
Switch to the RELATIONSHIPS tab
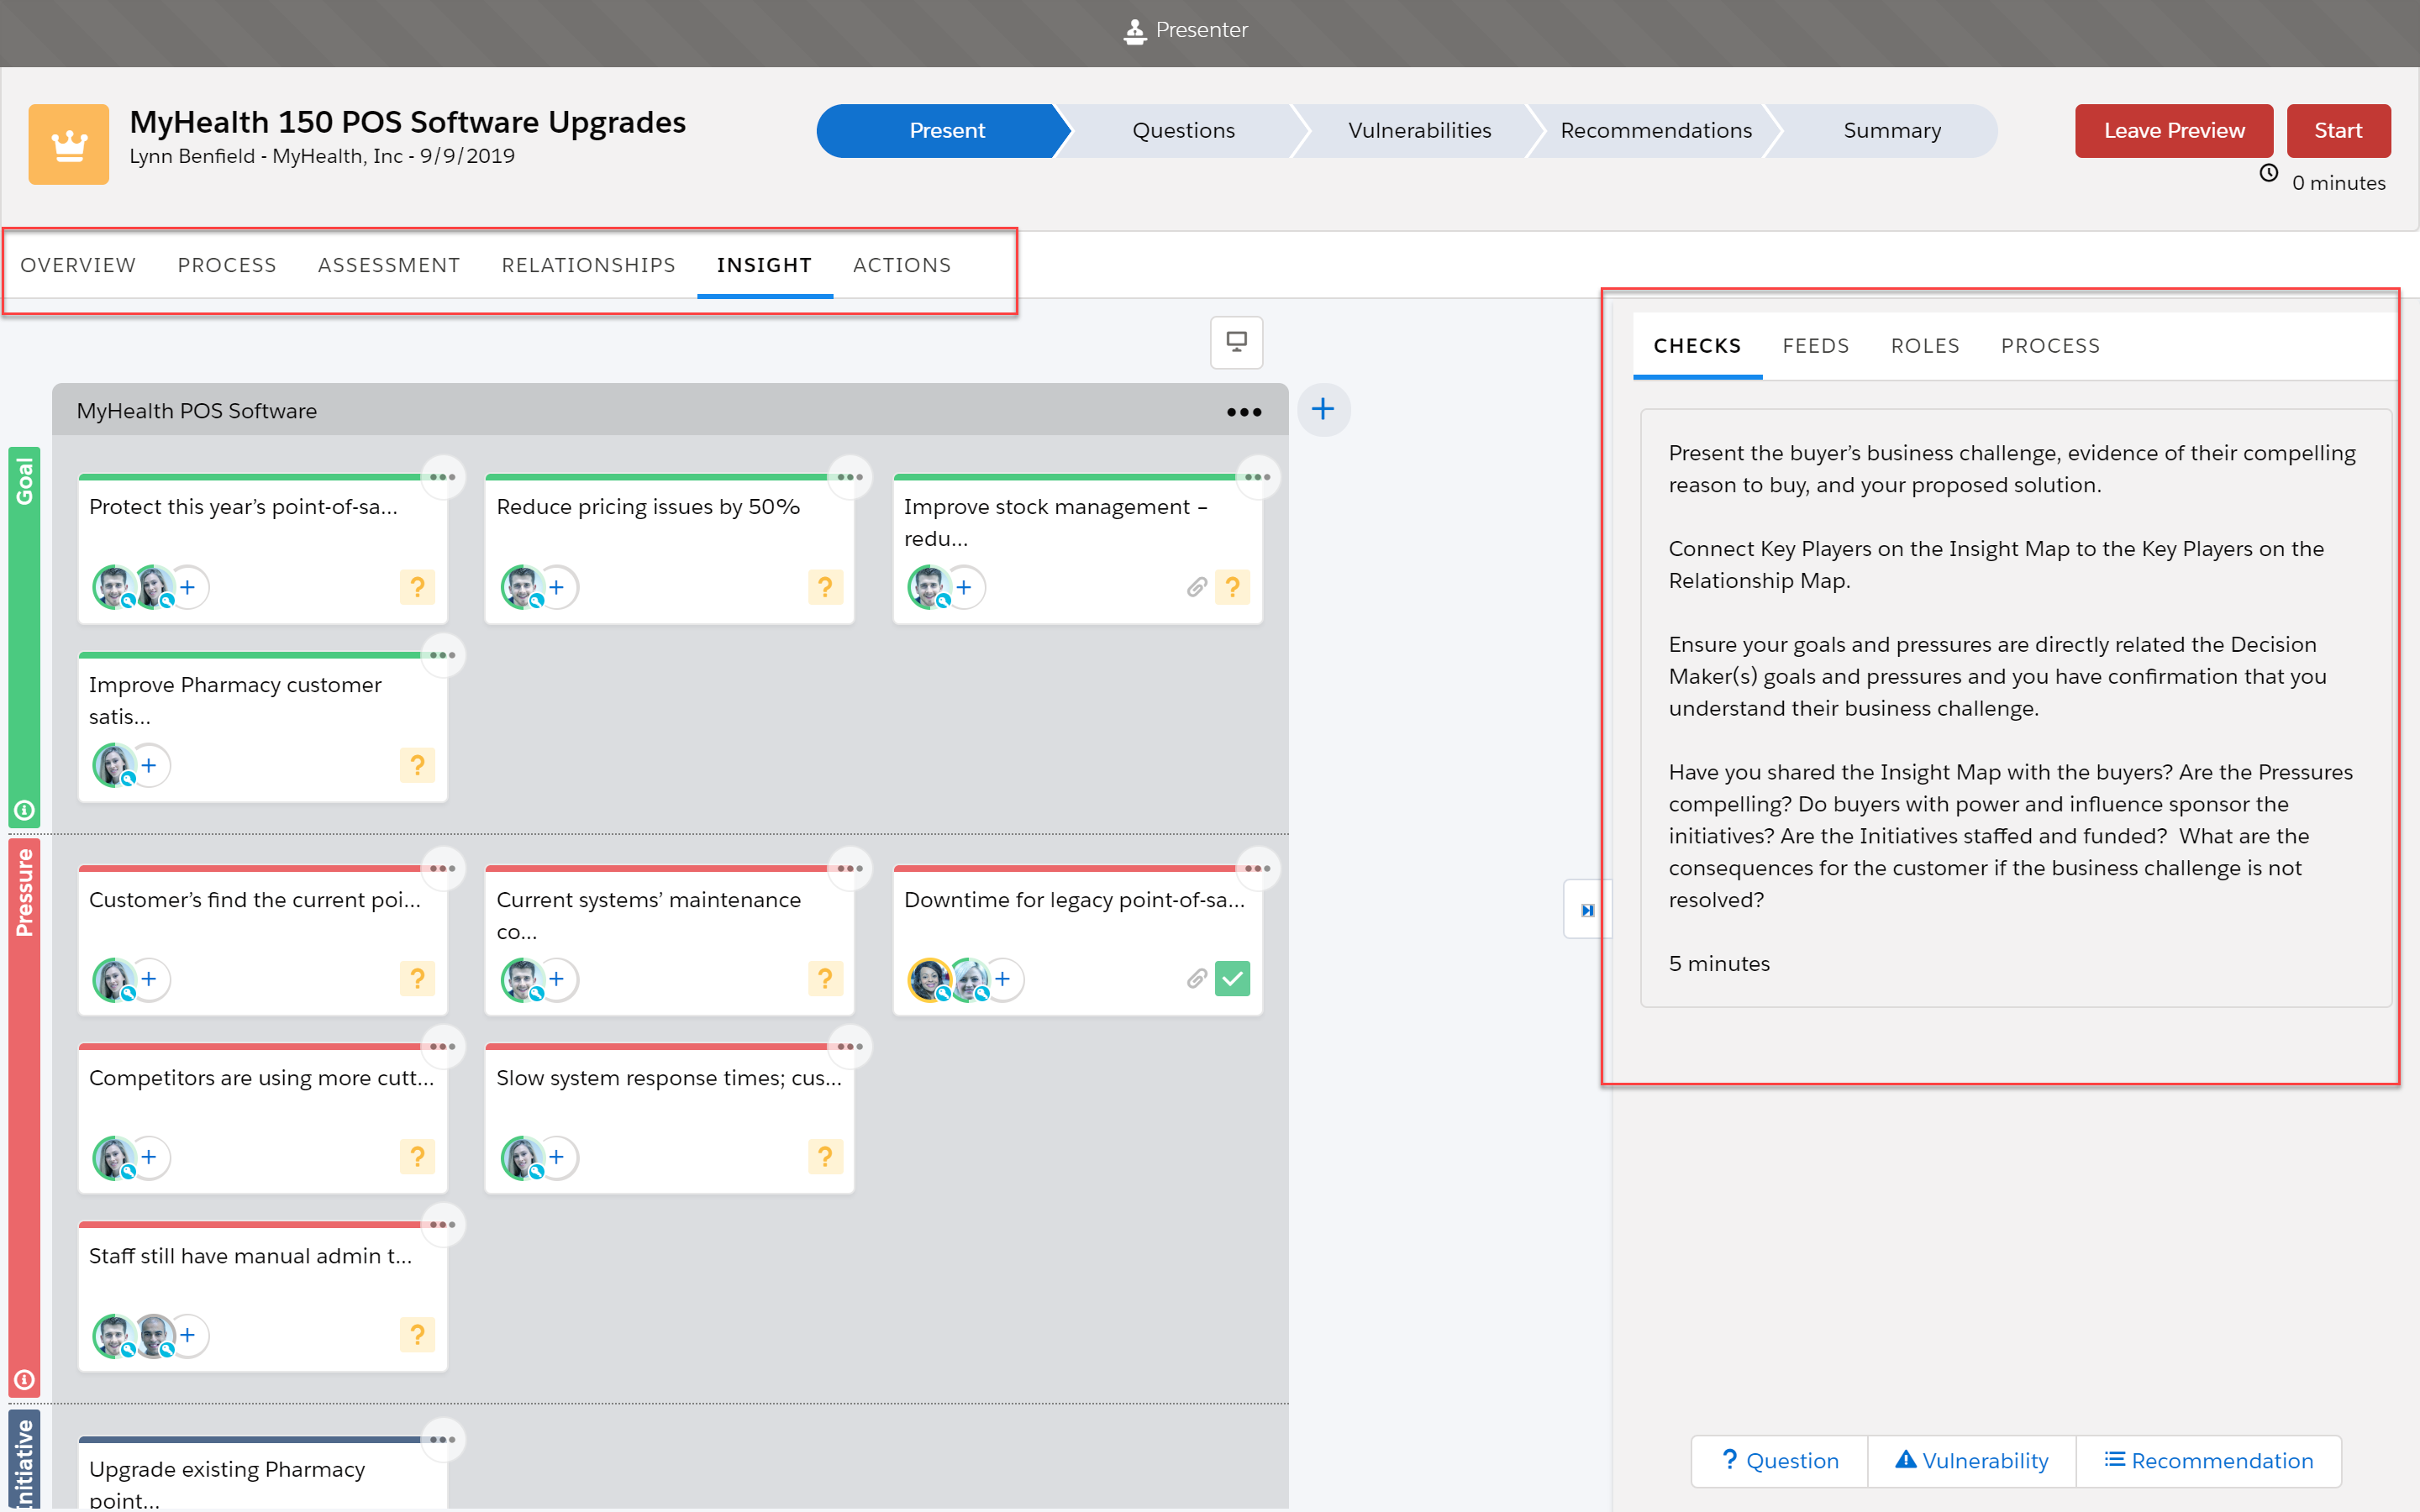pos(588,265)
